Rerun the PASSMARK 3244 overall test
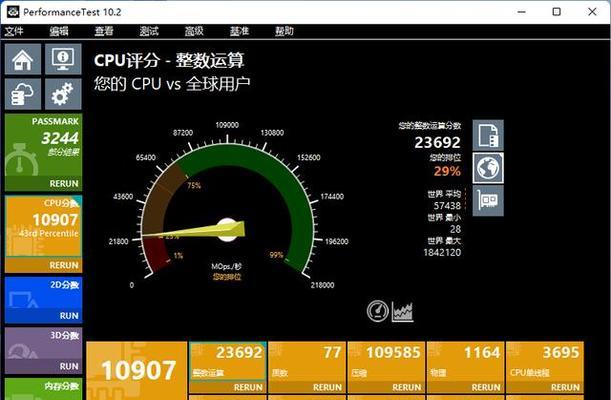Image resolution: width=611 pixels, height=400 pixels. click(x=64, y=183)
